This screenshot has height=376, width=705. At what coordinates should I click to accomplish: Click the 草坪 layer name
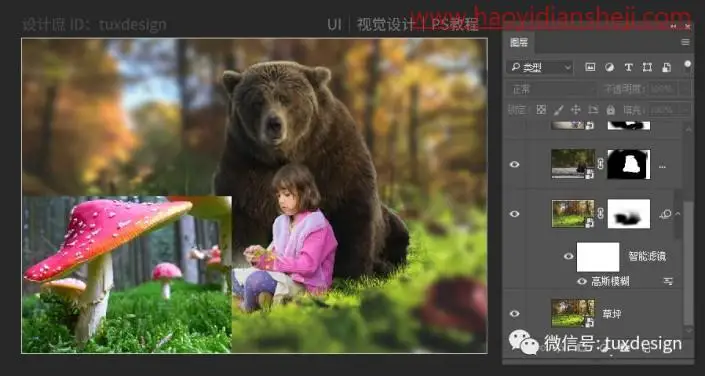[x=611, y=313]
